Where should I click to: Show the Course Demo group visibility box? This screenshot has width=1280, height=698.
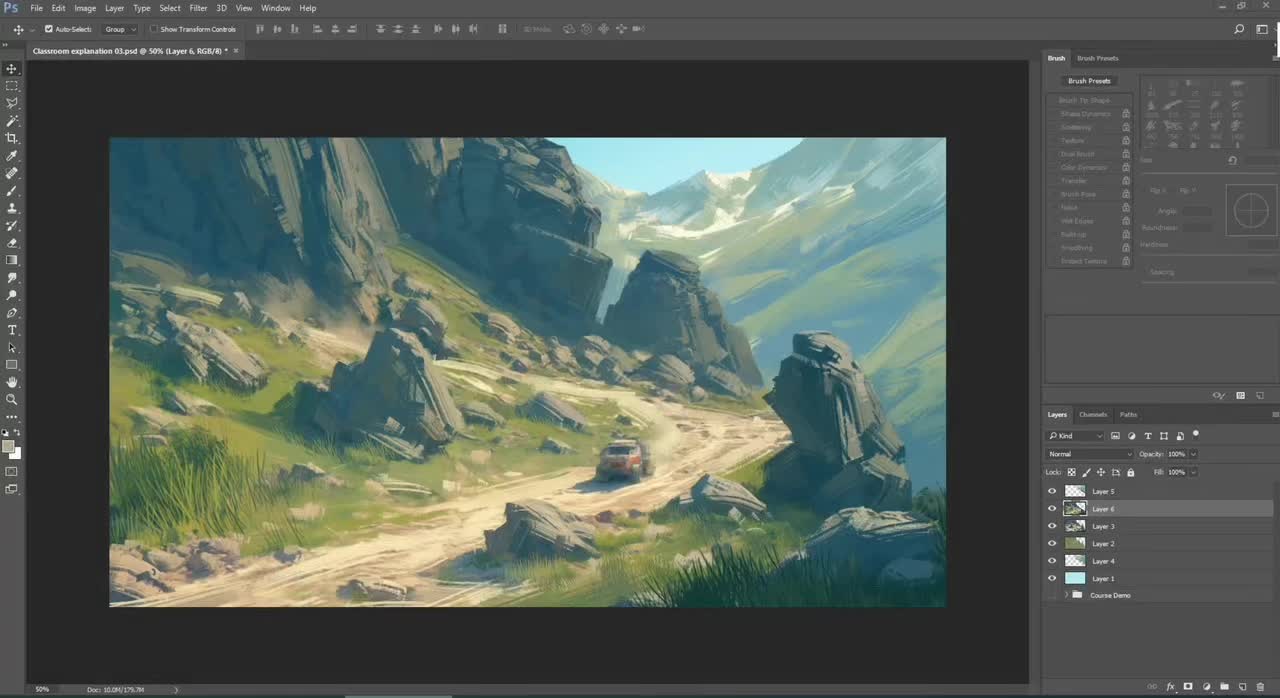point(1051,595)
